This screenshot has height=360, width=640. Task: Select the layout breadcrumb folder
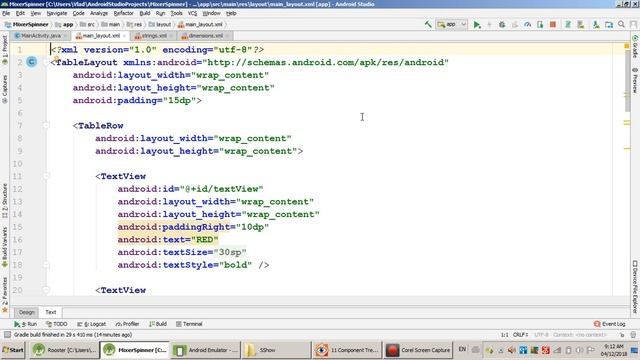point(160,24)
